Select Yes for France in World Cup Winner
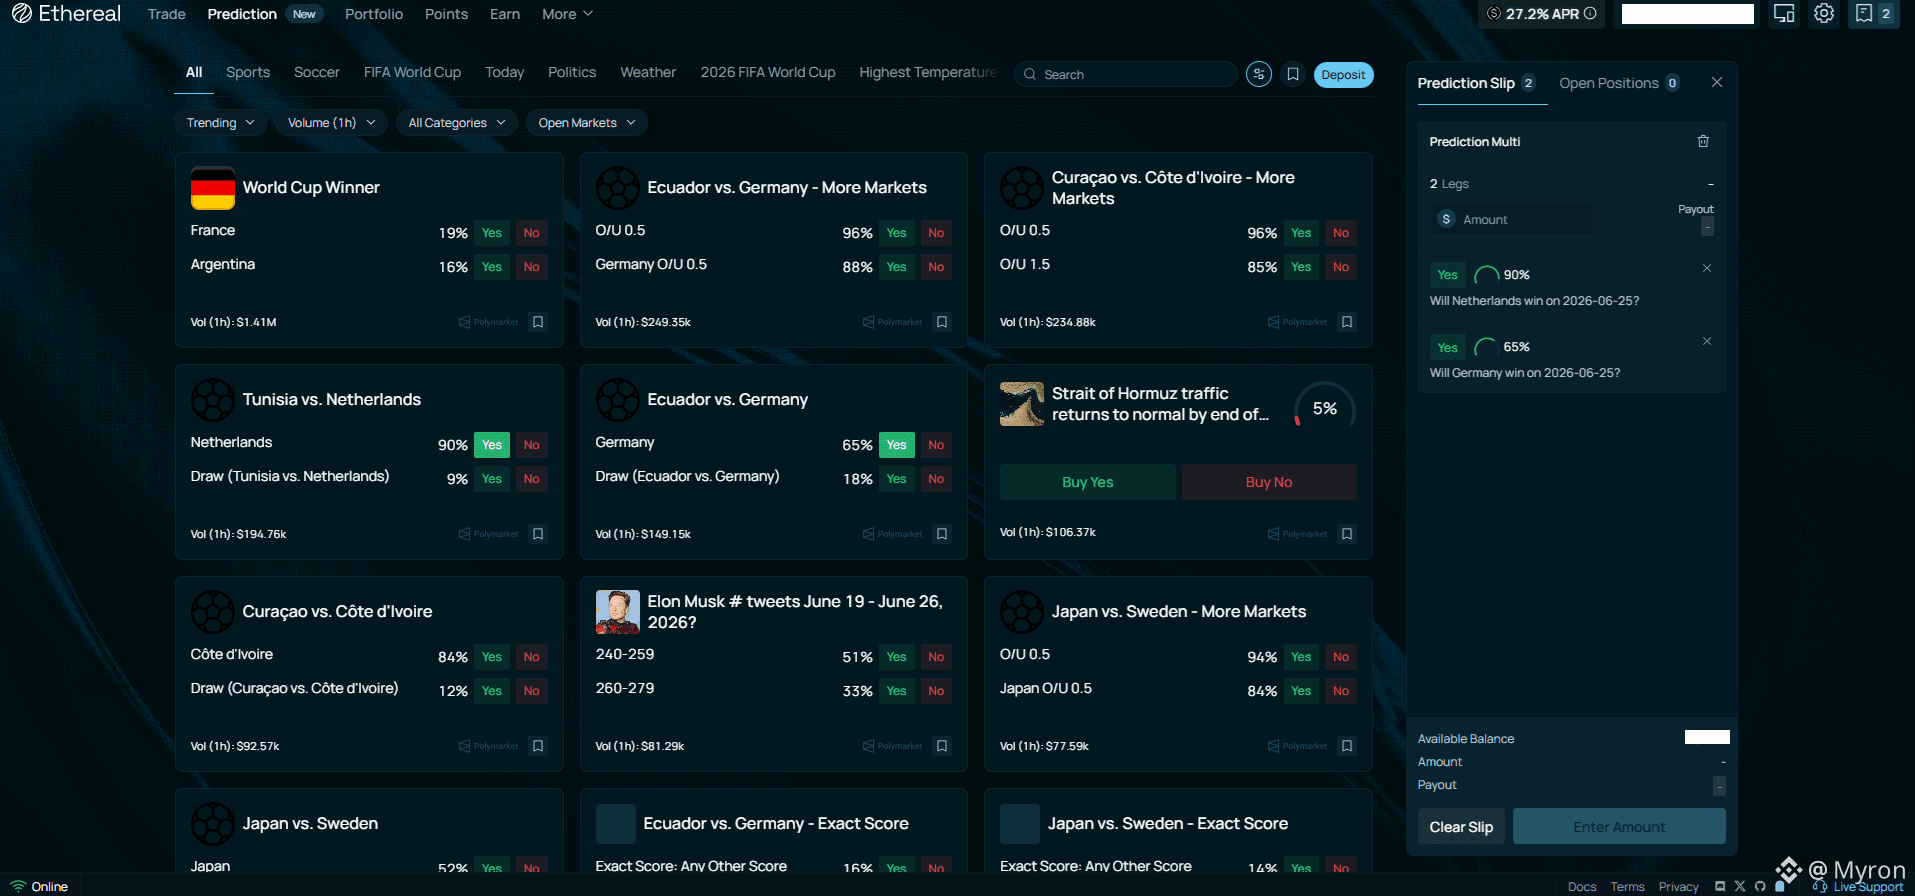Image resolution: width=1915 pixels, height=896 pixels. (492, 233)
